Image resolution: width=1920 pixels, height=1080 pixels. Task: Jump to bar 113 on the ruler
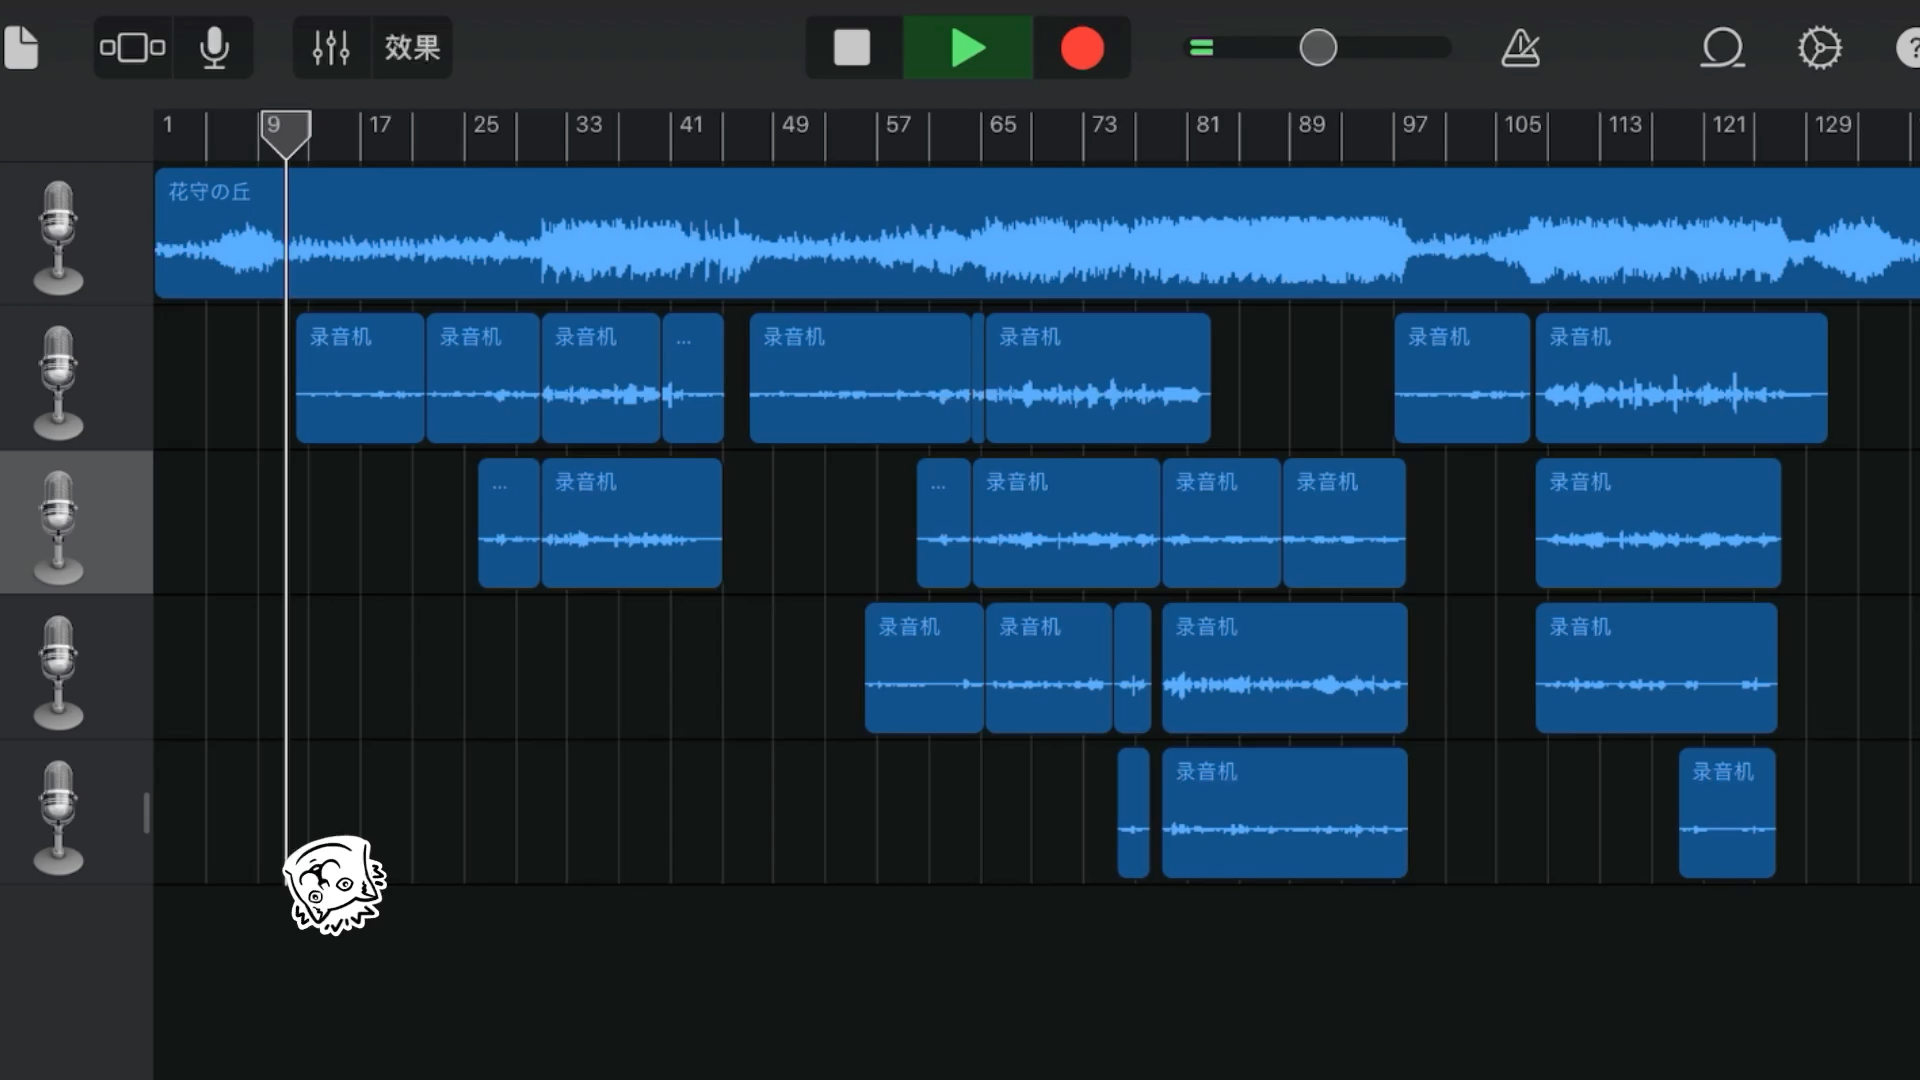(1624, 125)
